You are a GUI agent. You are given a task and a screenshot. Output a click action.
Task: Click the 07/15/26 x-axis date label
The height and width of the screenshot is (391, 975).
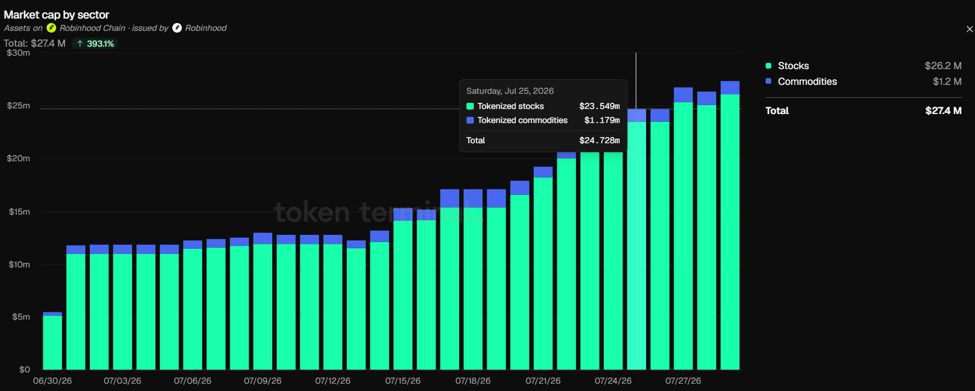pyautogui.click(x=402, y=380)
